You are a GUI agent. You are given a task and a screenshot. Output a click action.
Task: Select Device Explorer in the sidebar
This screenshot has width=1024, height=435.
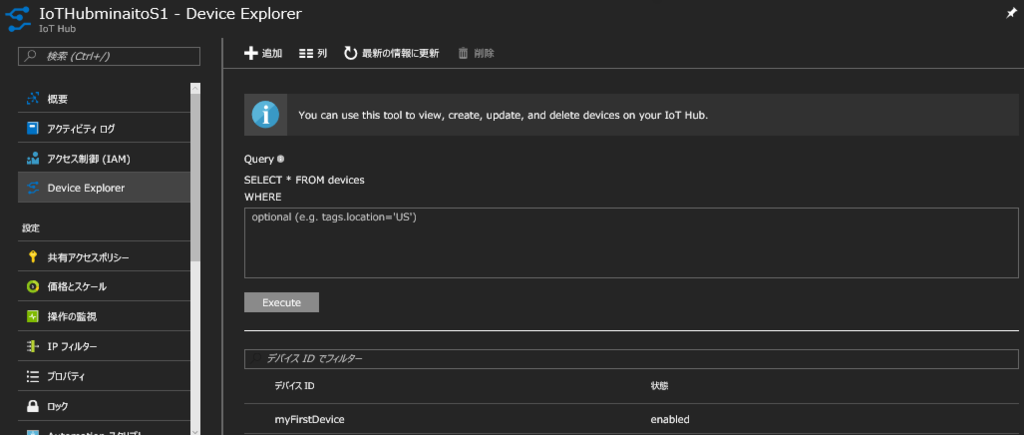[104, 188]
